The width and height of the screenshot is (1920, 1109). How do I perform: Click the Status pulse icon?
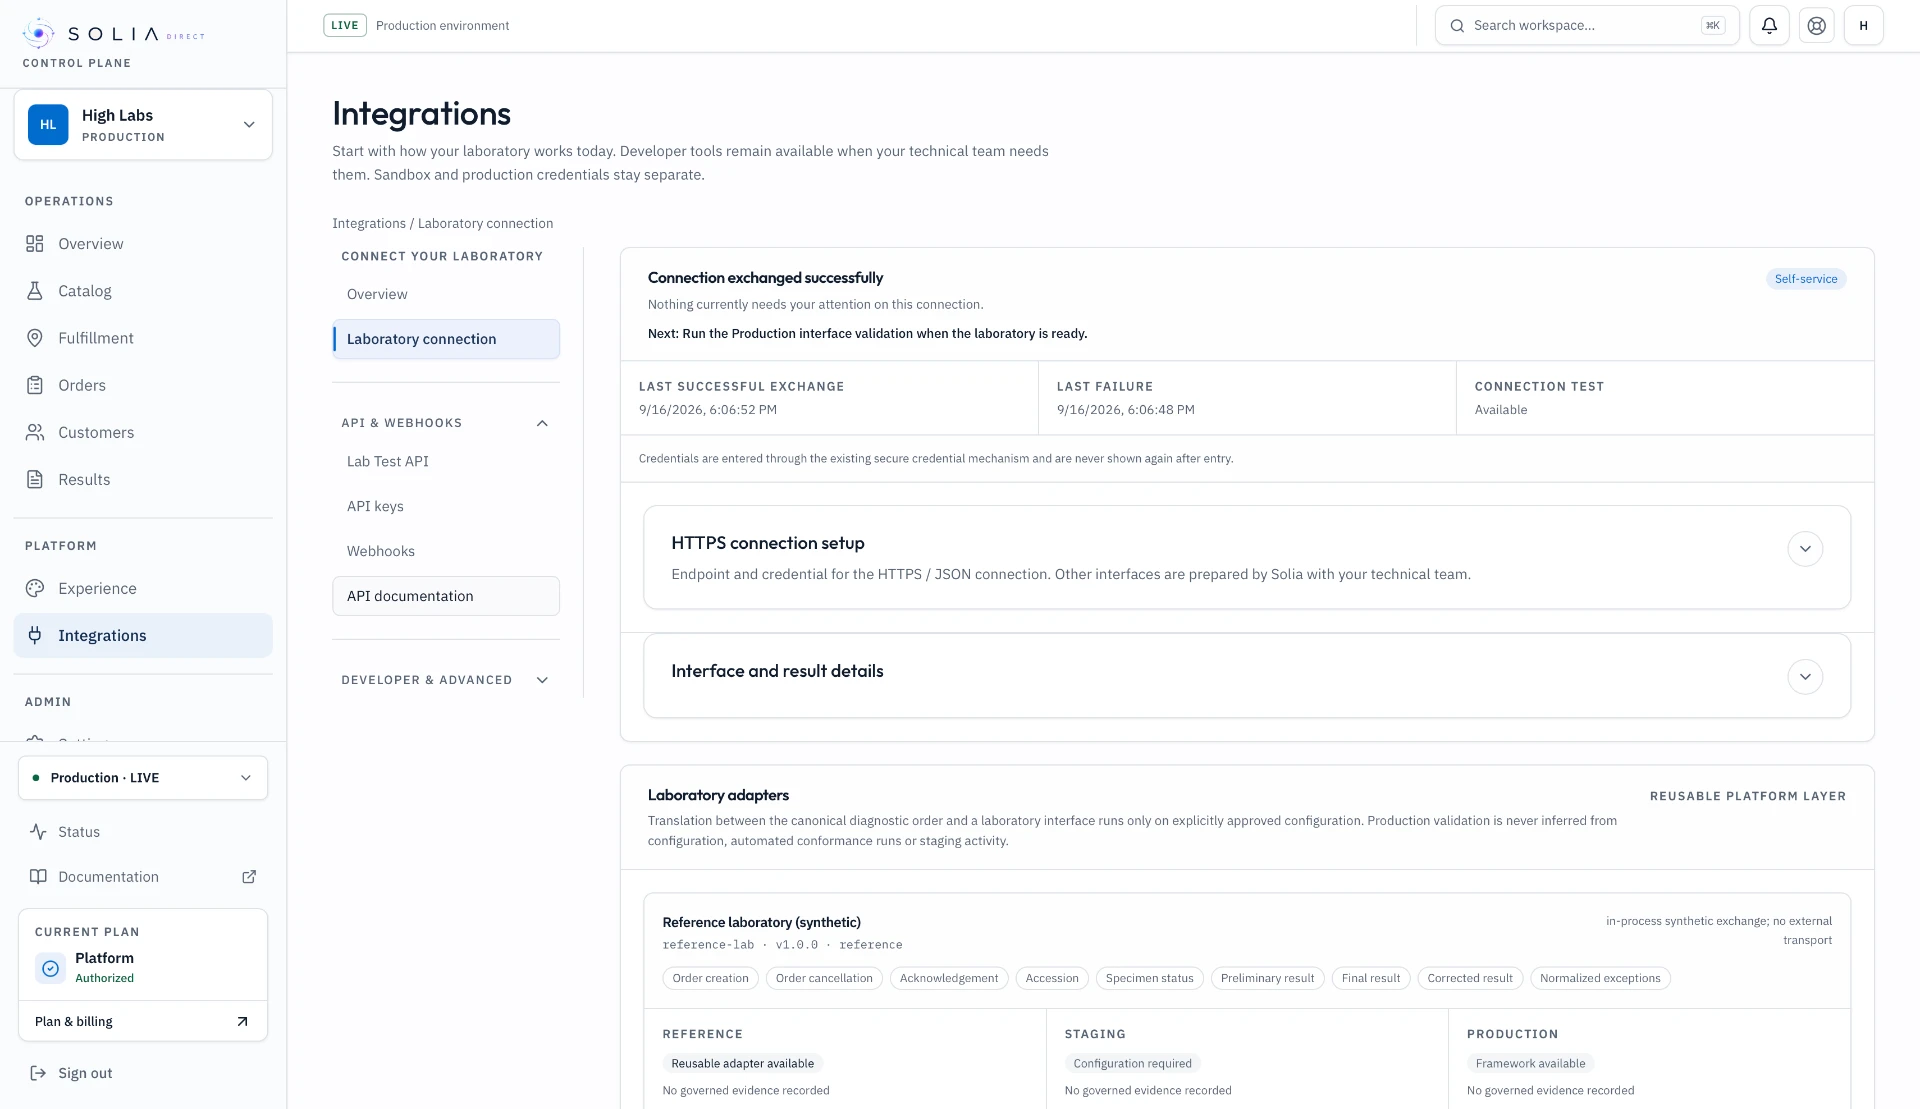click(38, 832)
